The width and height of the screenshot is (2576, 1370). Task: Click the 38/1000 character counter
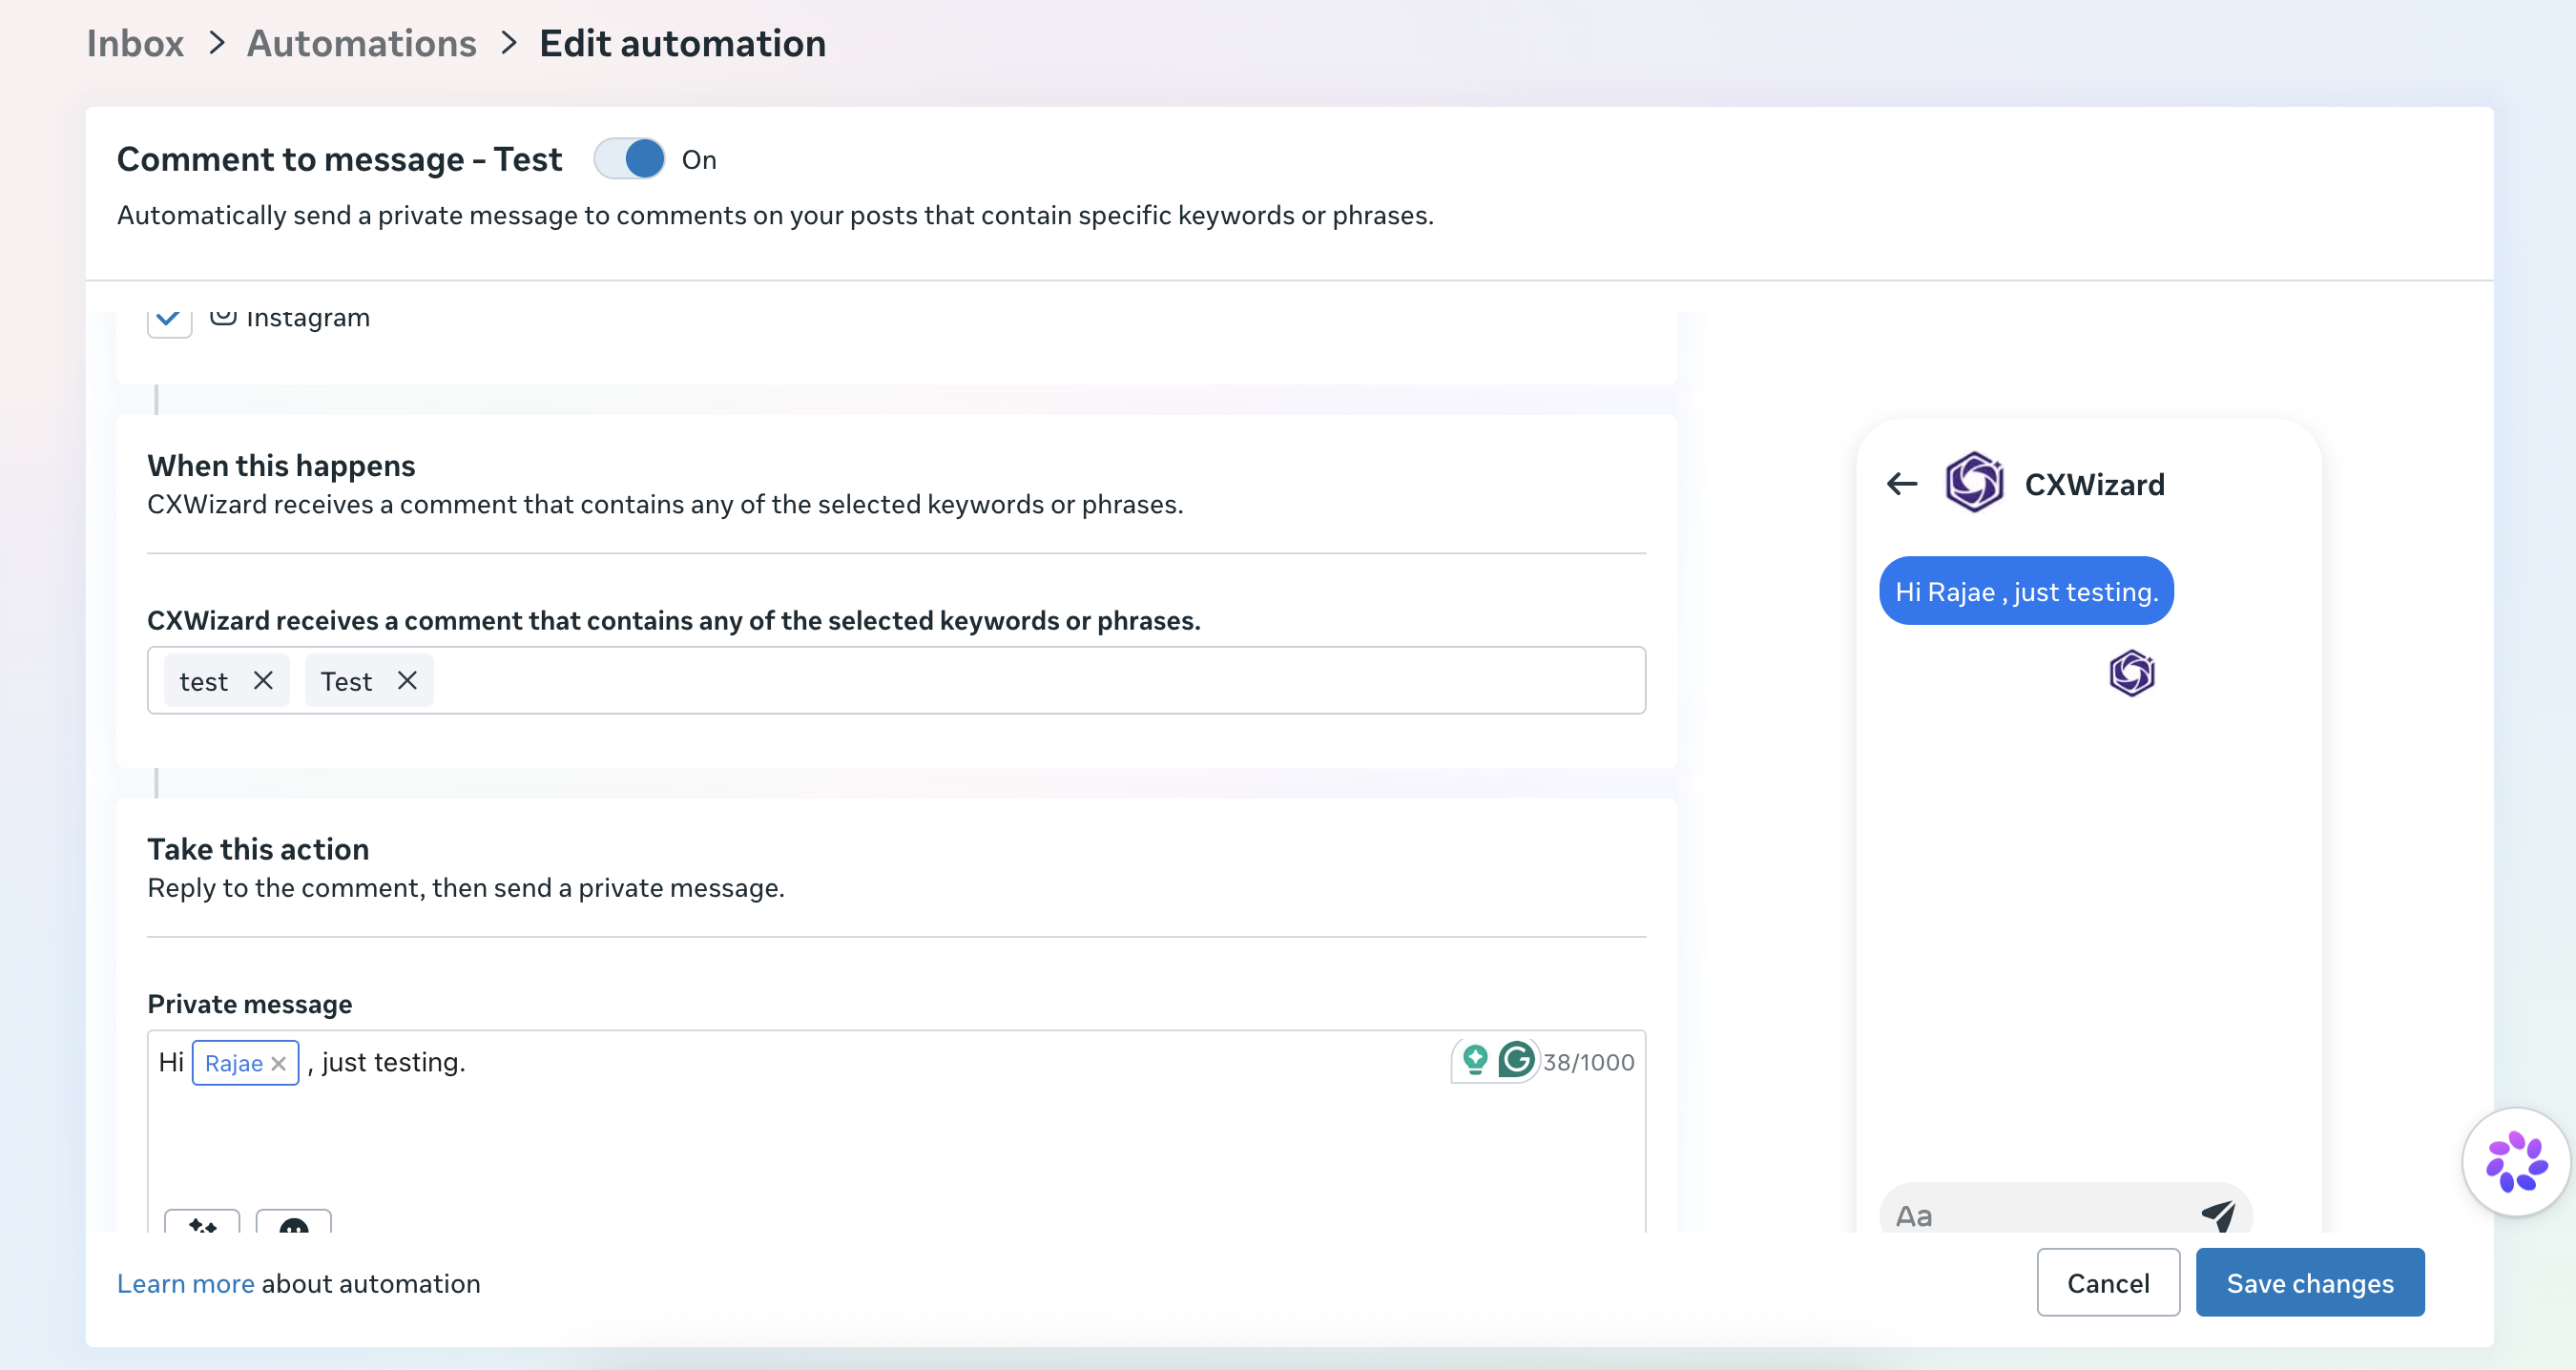[1588, 1063]
